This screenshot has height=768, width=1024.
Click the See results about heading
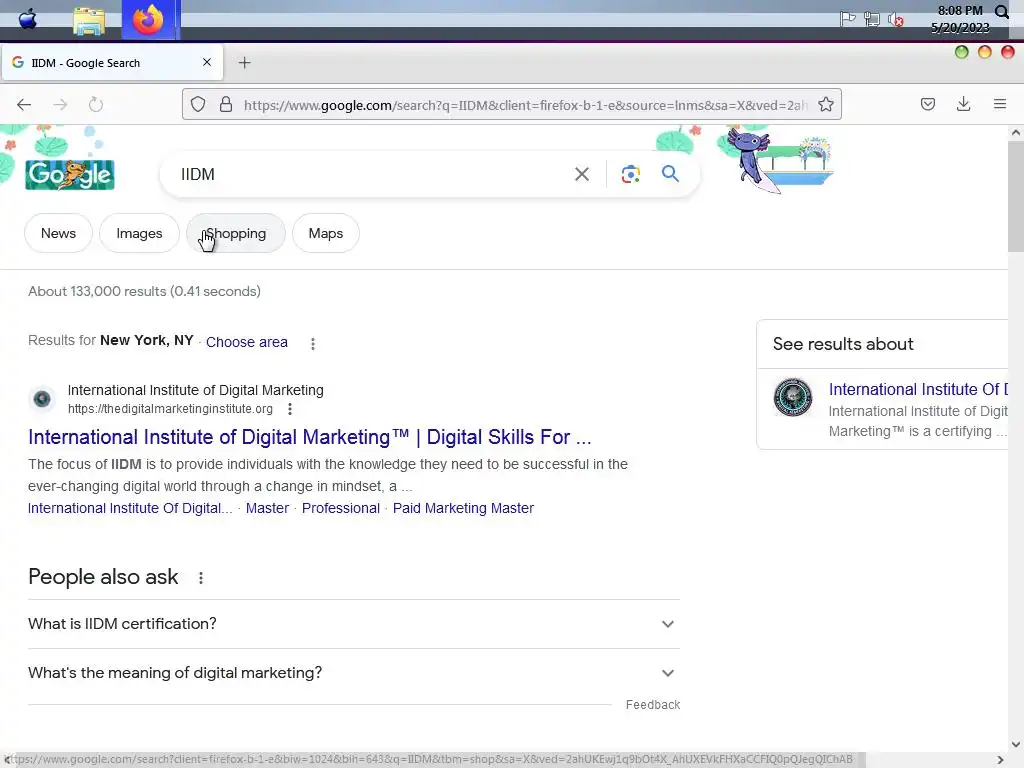(x=843, y=344)
